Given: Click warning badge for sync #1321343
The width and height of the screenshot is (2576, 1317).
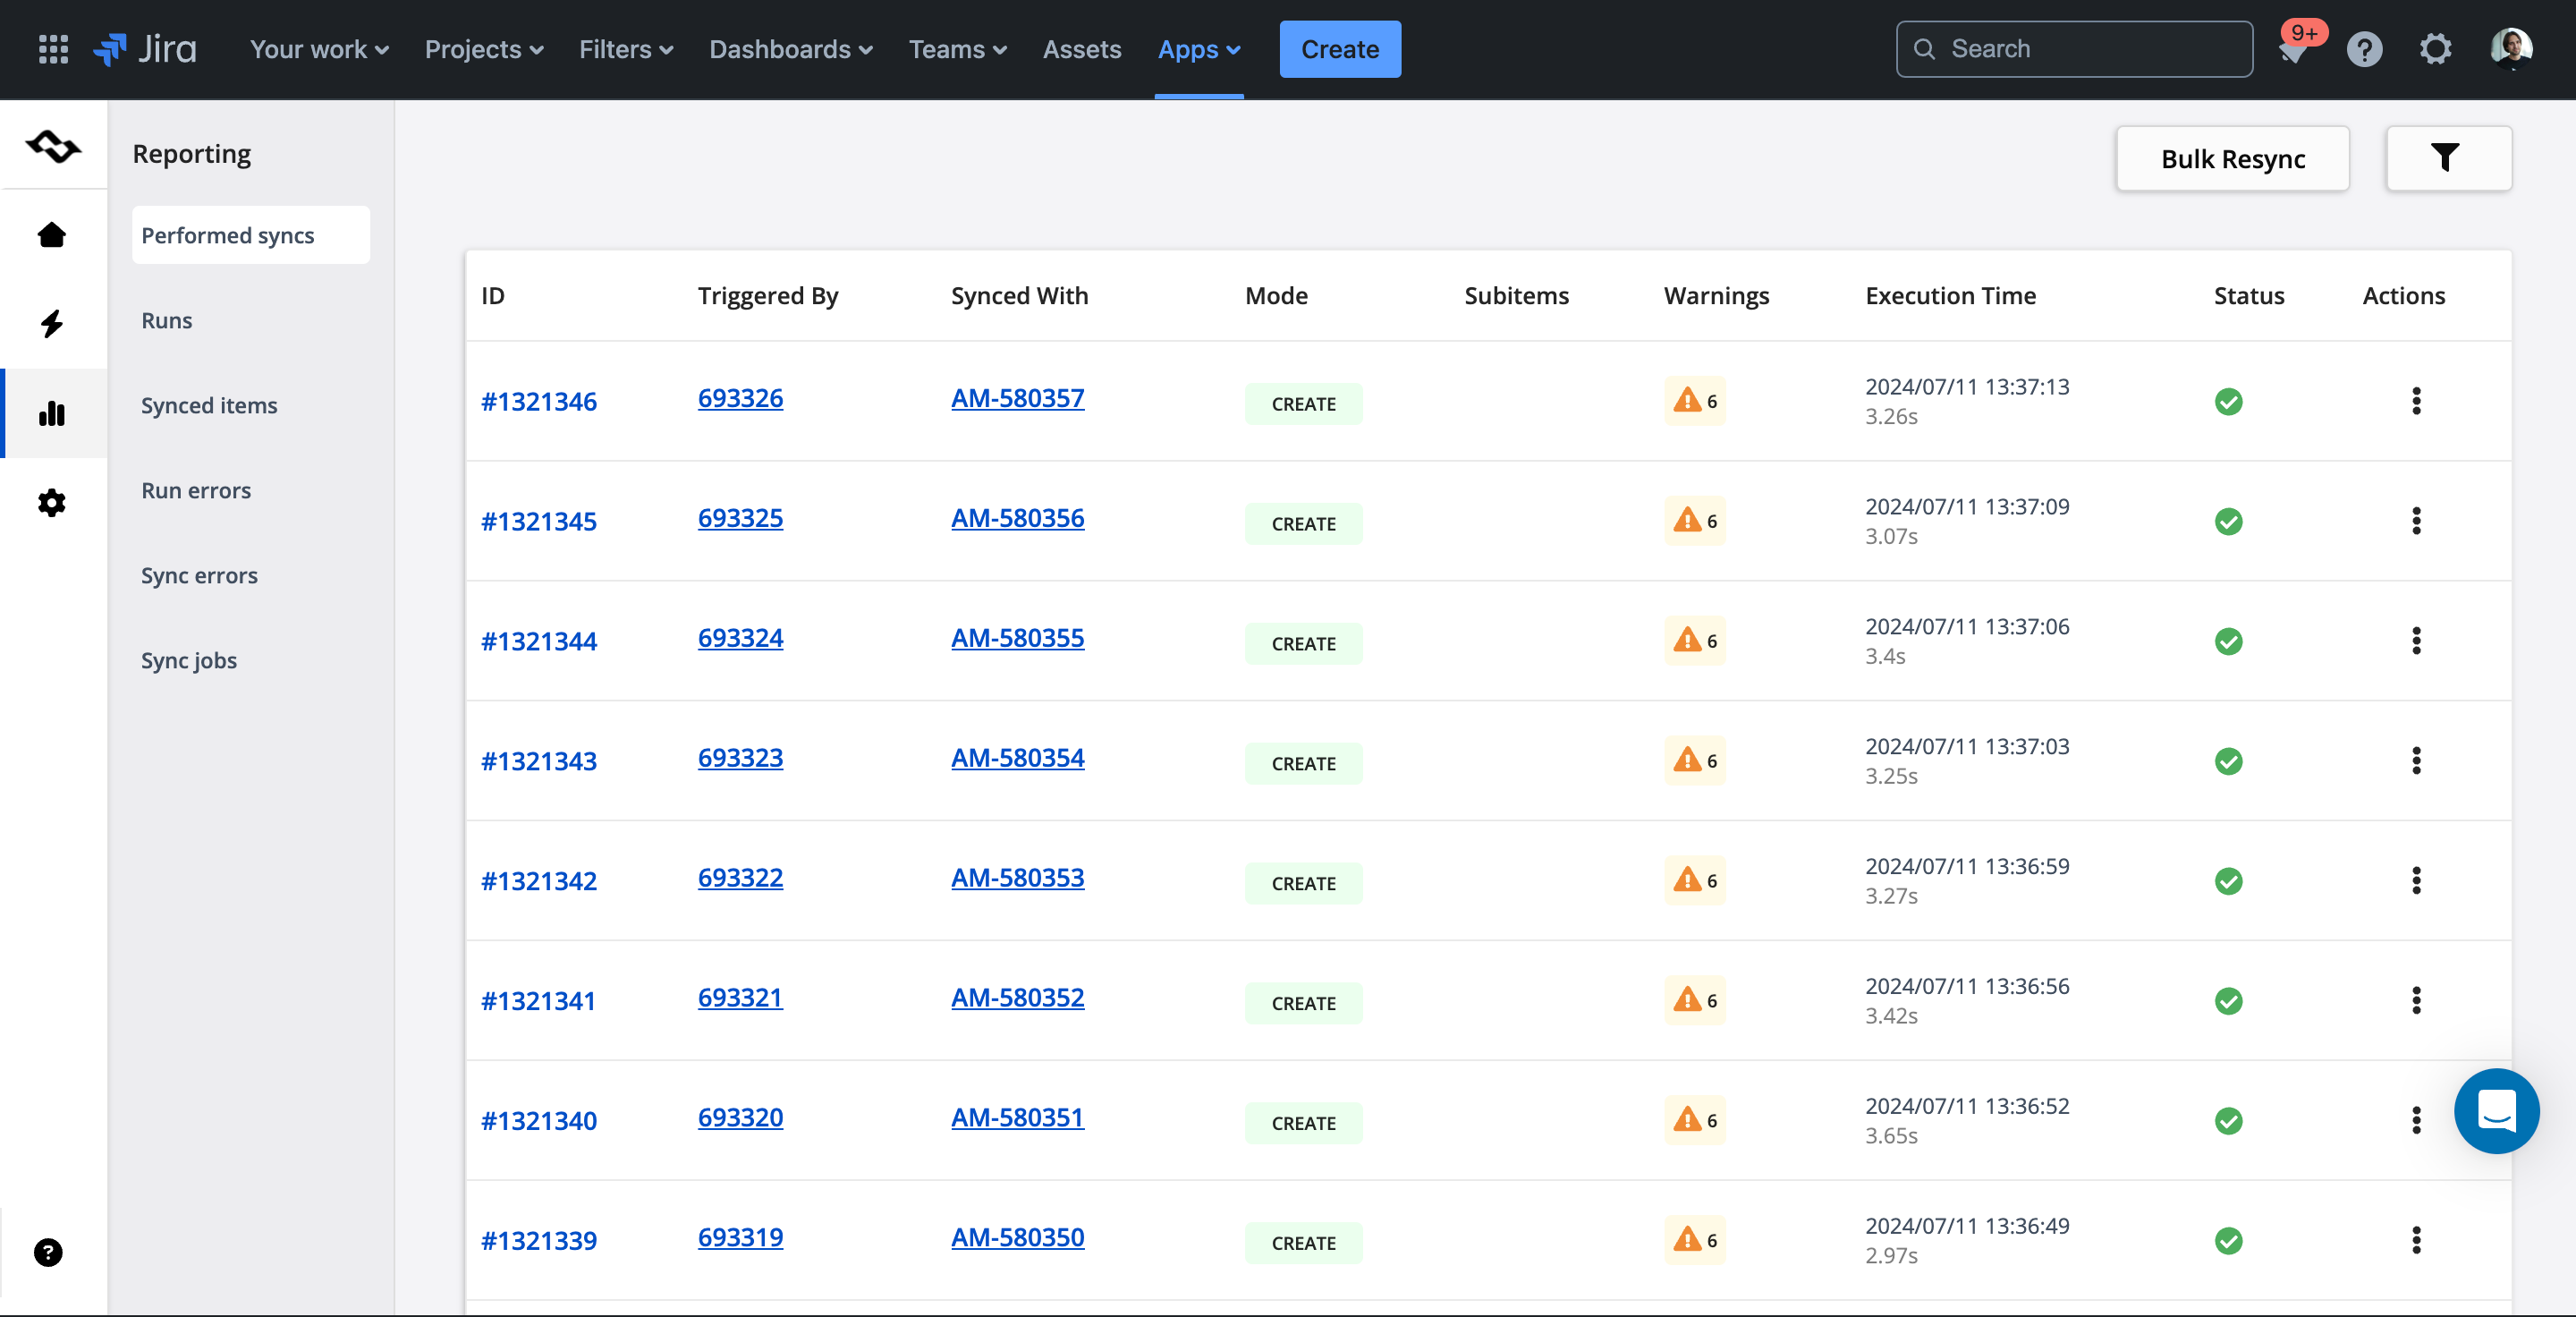Looking at the screenshot, I should pos(1695,761).
